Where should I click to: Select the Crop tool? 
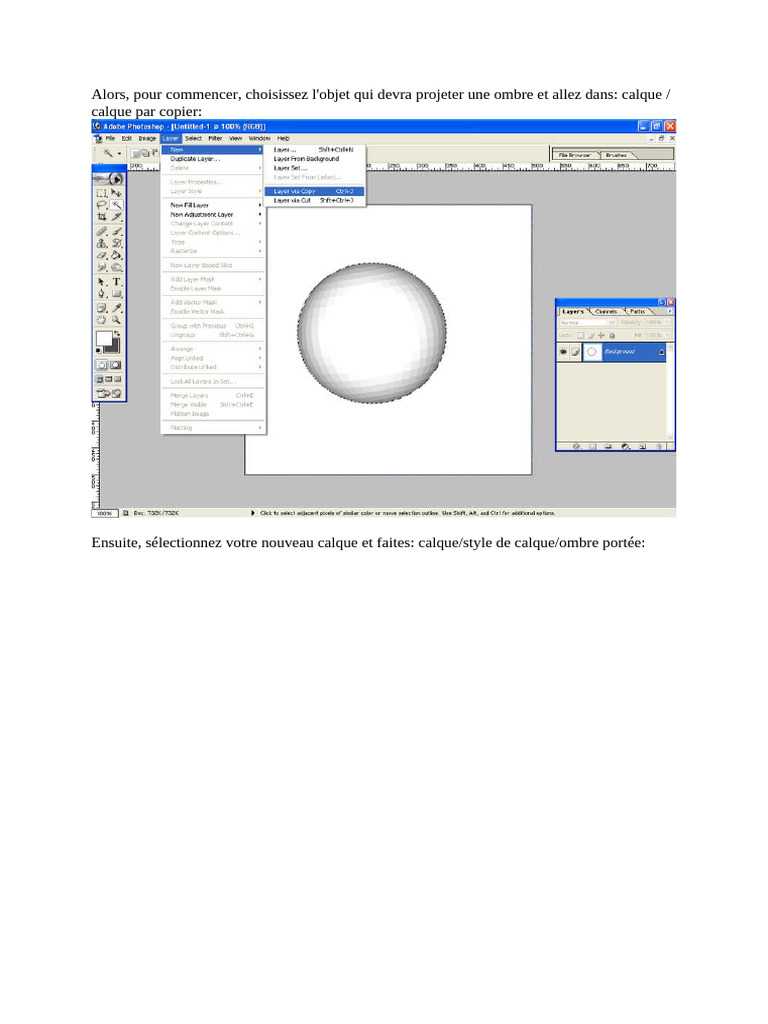pos(101,216)
